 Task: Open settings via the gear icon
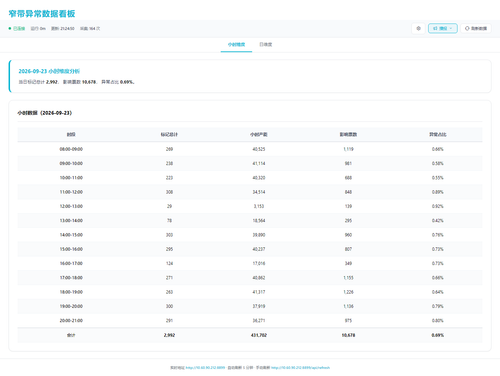418,28
